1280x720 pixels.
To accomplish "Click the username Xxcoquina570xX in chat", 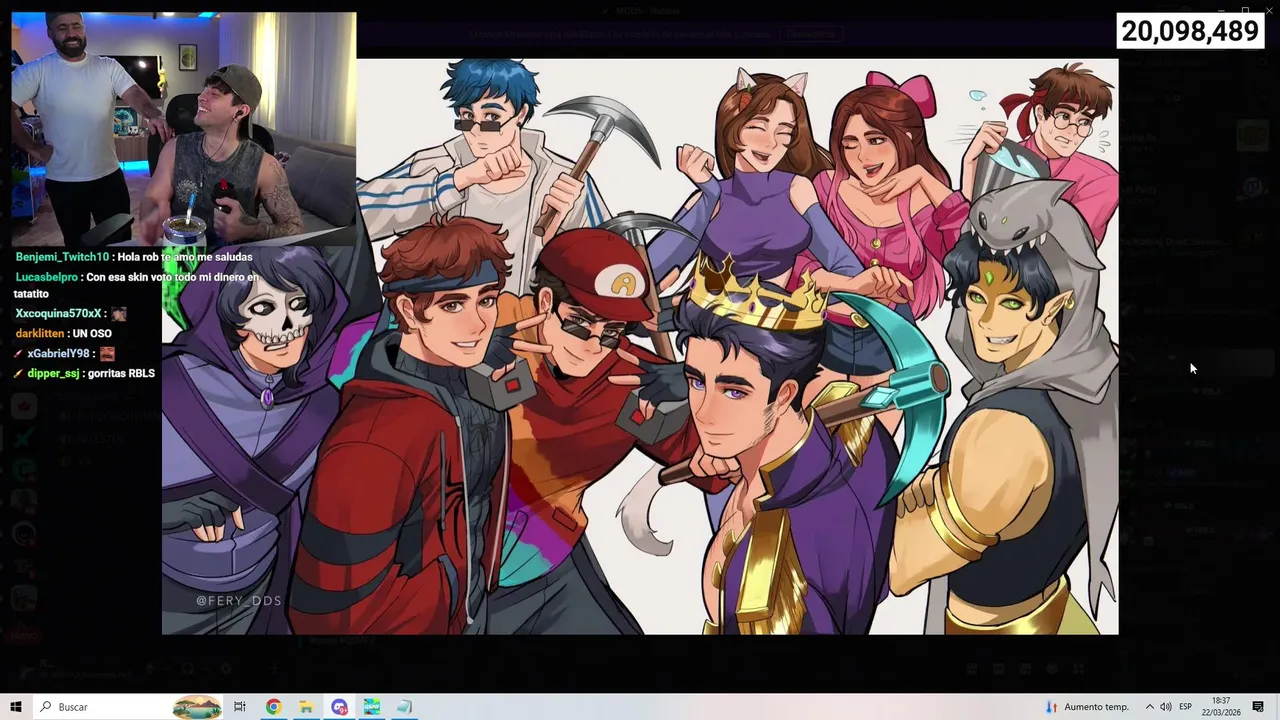I will pos(59,314).
